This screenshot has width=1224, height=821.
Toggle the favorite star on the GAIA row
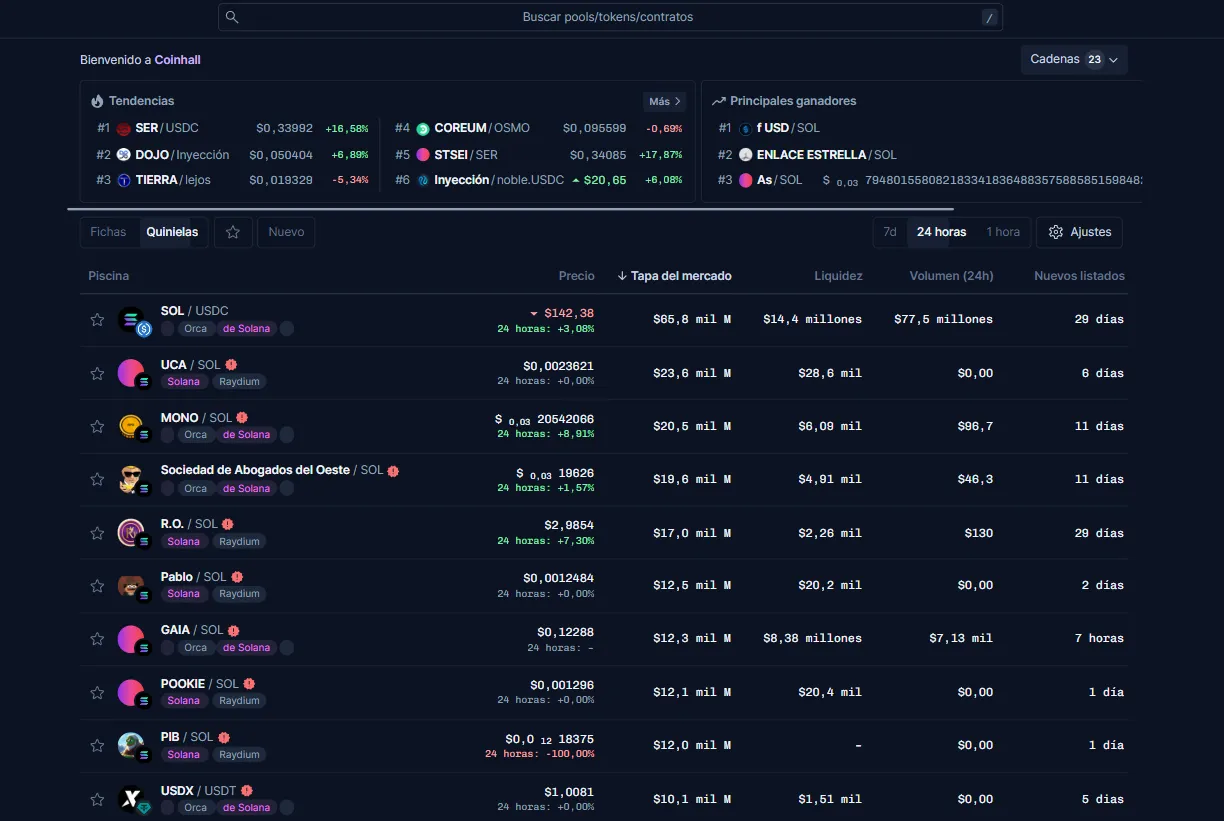coord(97,638)
